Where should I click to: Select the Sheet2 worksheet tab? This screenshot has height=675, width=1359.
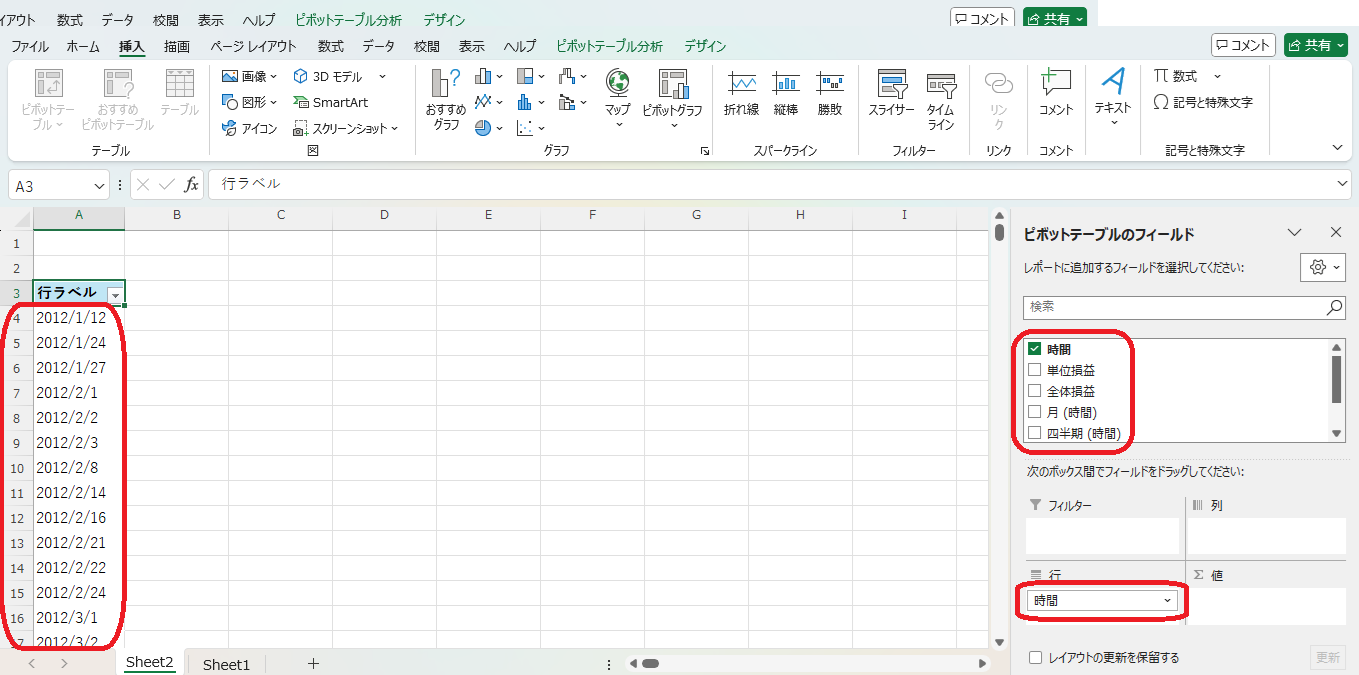pyautogui.click(x=150, y=663)
